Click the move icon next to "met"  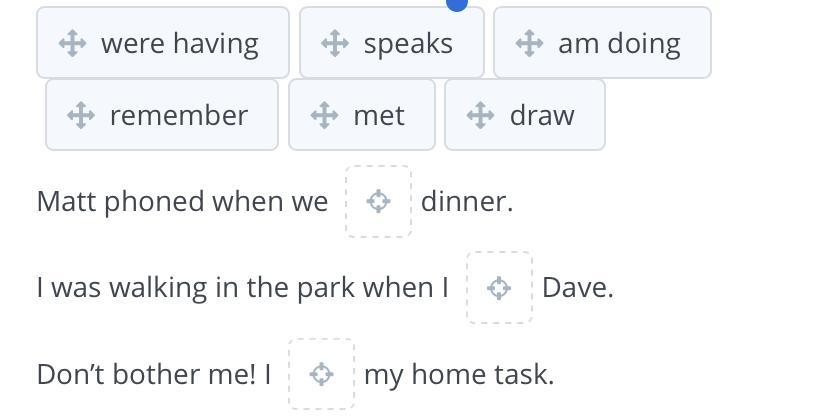point(324,115)
